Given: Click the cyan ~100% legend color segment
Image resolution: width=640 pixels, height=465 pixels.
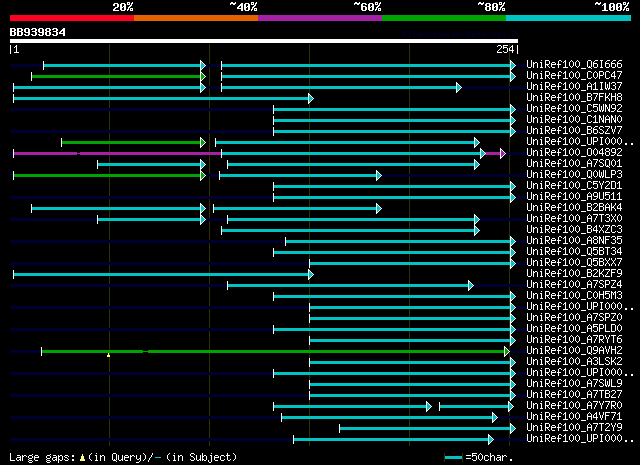Looking at the screenshot, I should click(x=569, y=18).
